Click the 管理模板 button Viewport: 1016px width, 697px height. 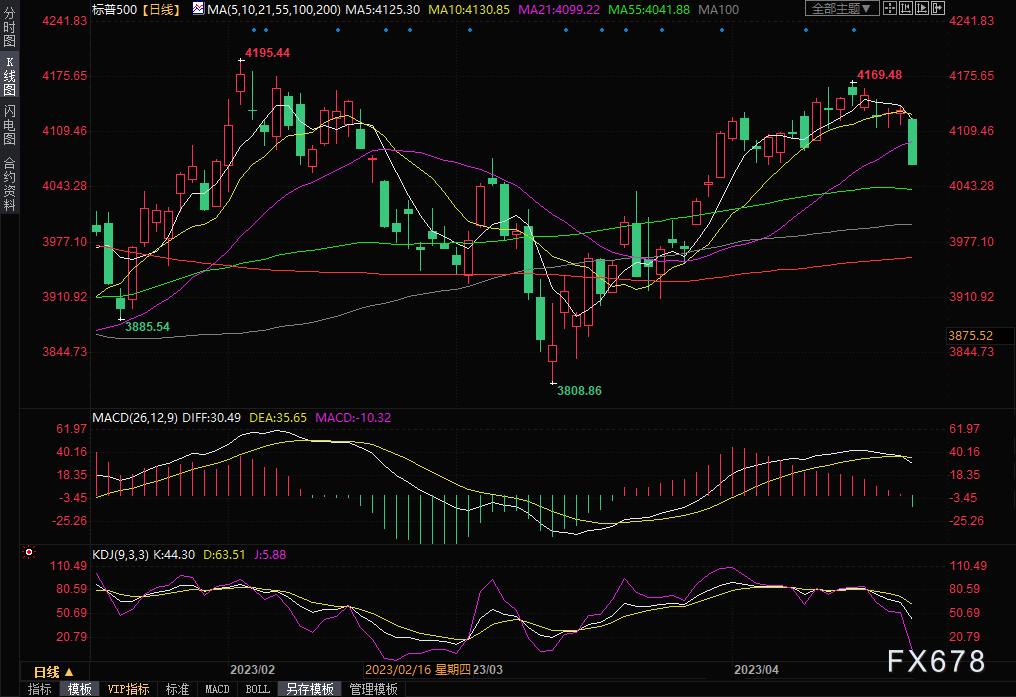[x=373, y=689]
